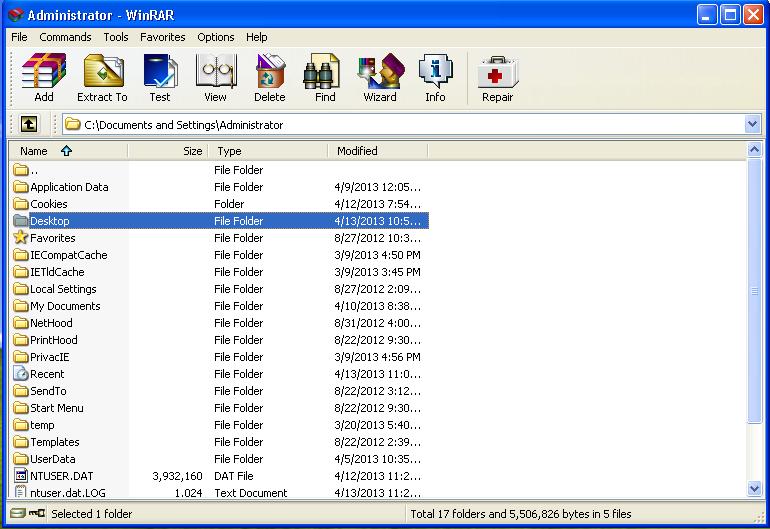
Task: Click the scrollbar down arrow
Action: tap(754, 488)
